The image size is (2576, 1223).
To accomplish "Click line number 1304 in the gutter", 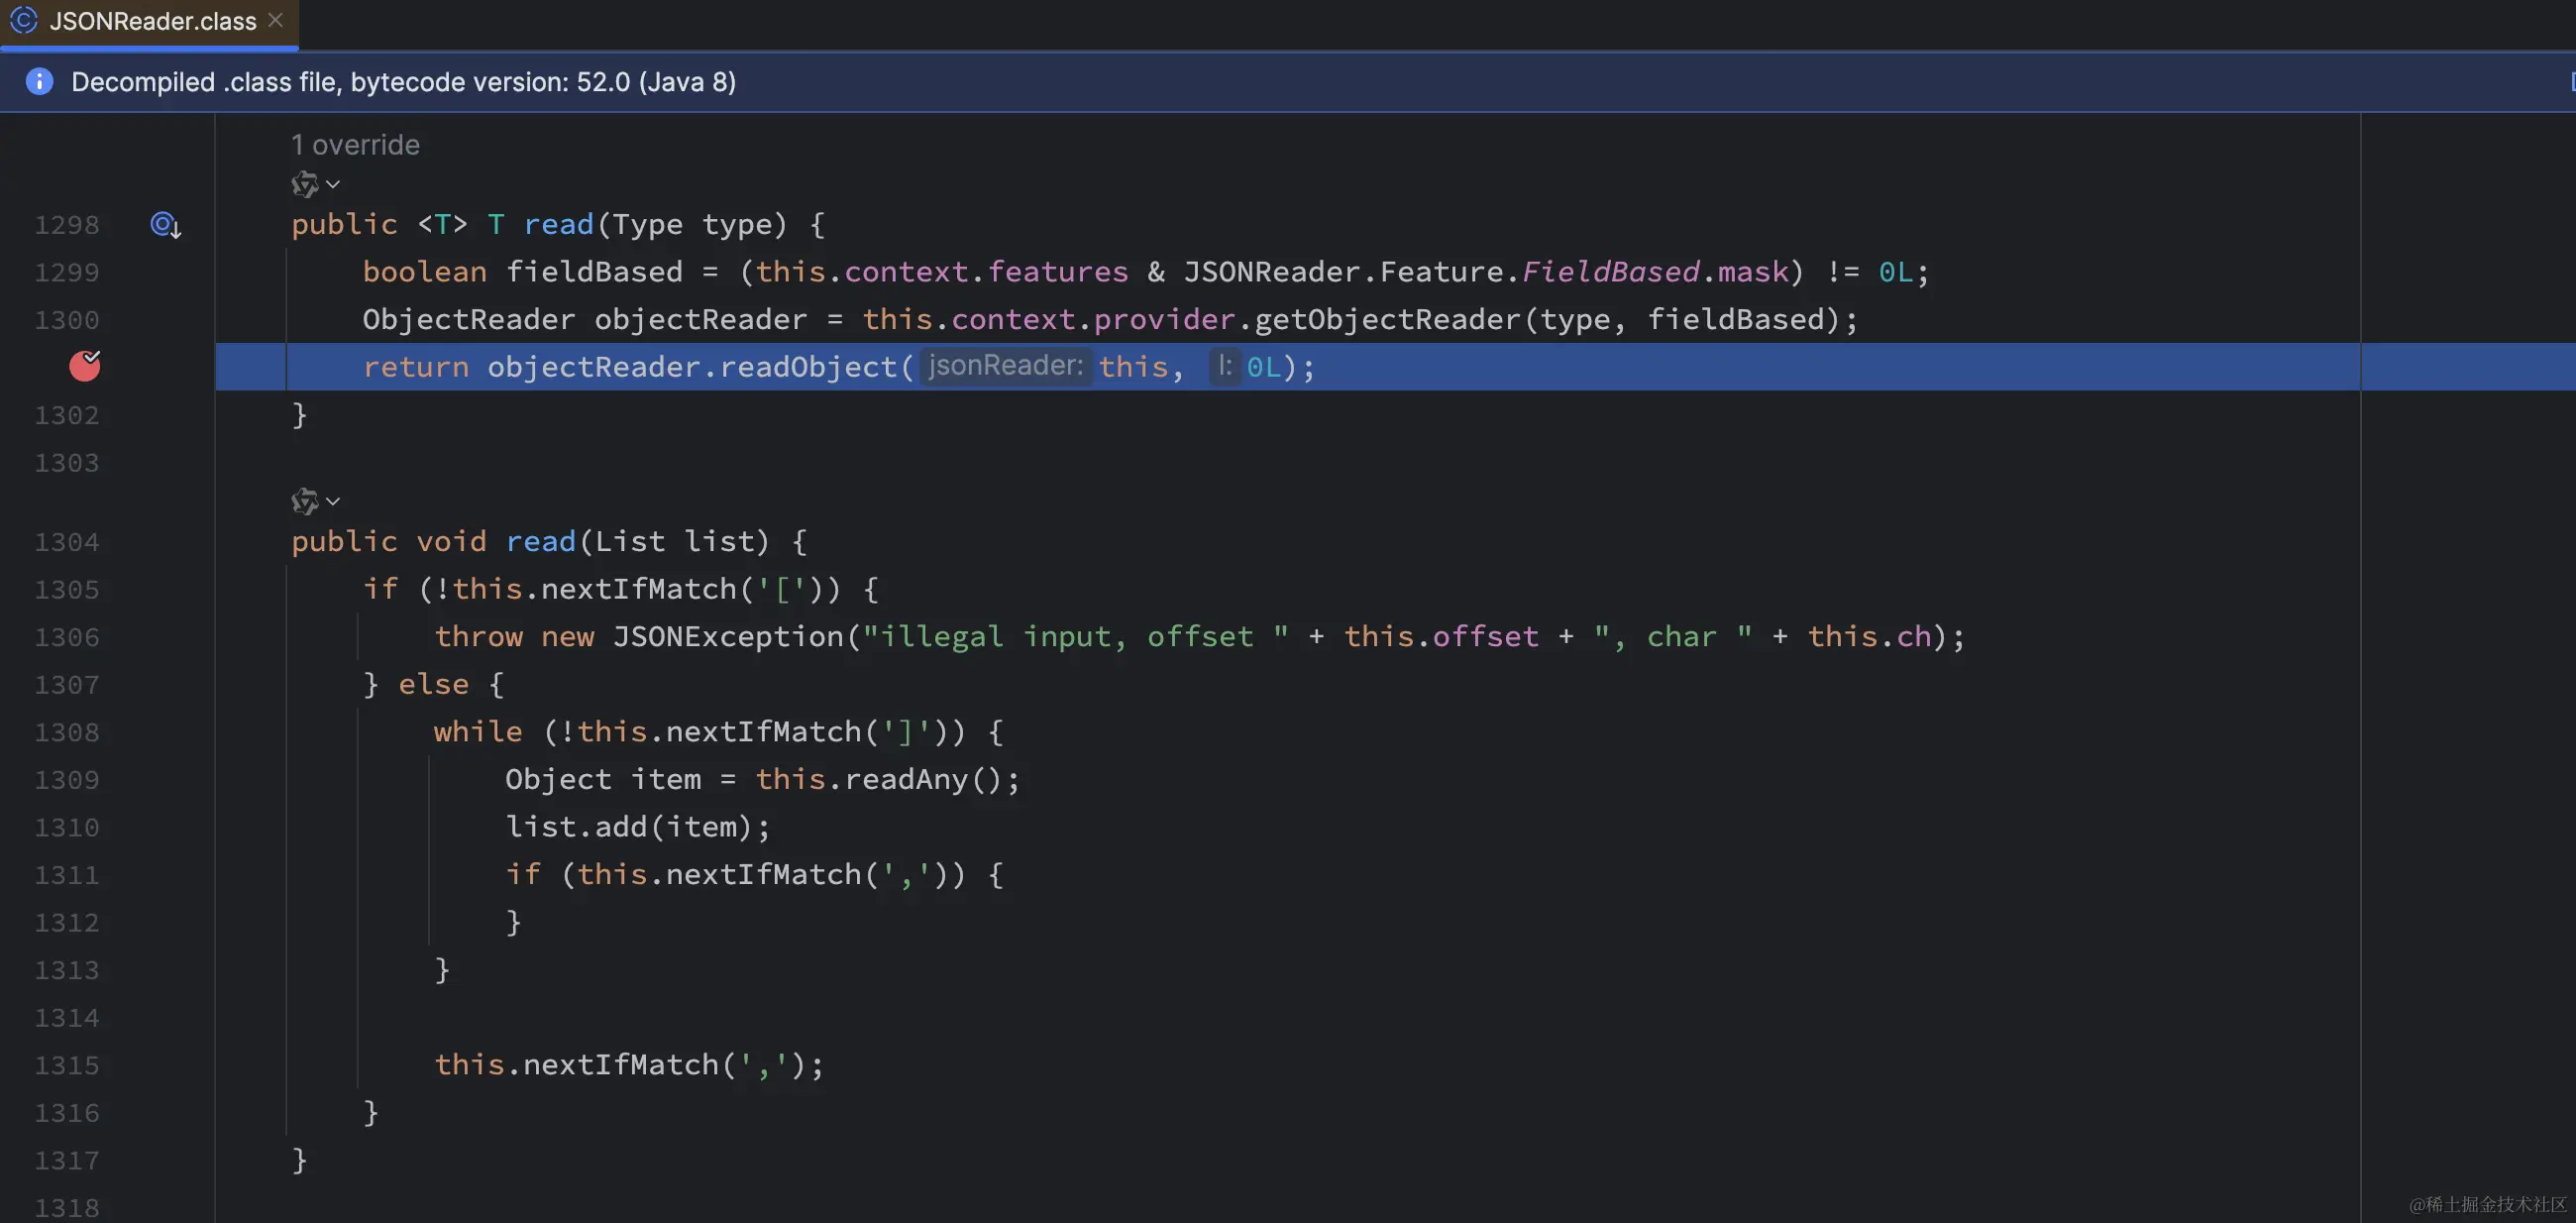I will click(67, 542).
